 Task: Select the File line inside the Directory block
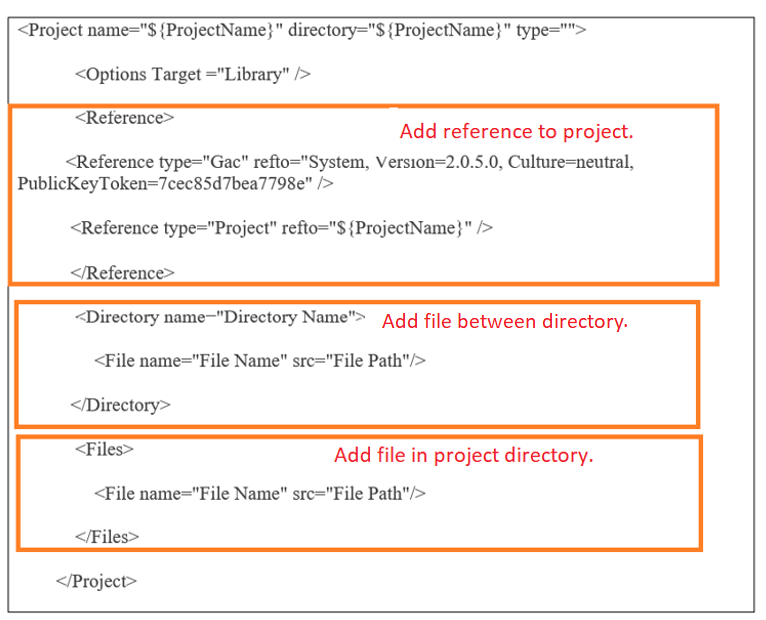(259, 361)
